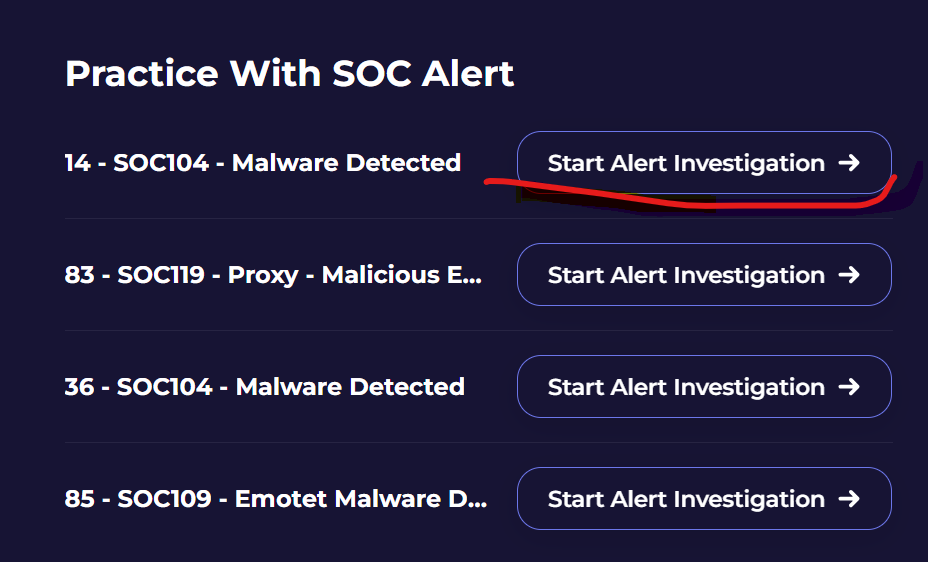Click the SOC119 rule code text
This screenshot has width=928, height=562.
pos(164,275)
